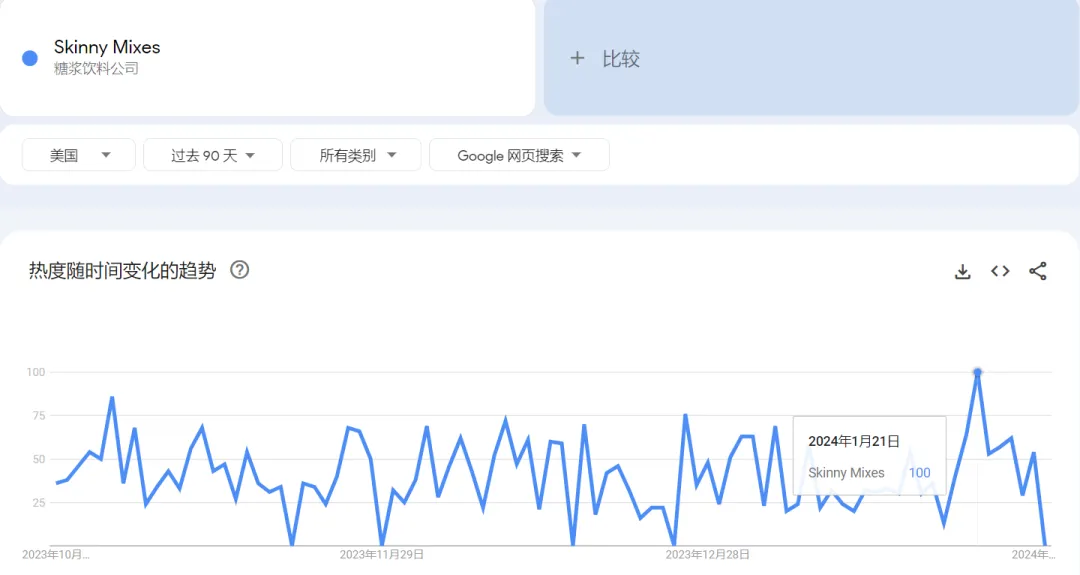Viewport: 1080px width, 575px height.
Task: Click the 2024年1月21日 tooltip box
Action: 869,456
